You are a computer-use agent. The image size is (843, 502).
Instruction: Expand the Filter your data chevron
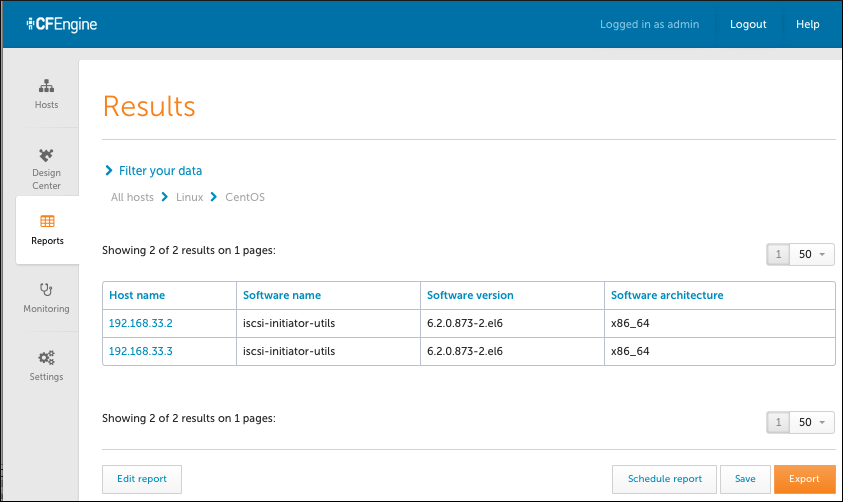coord(109,170)
